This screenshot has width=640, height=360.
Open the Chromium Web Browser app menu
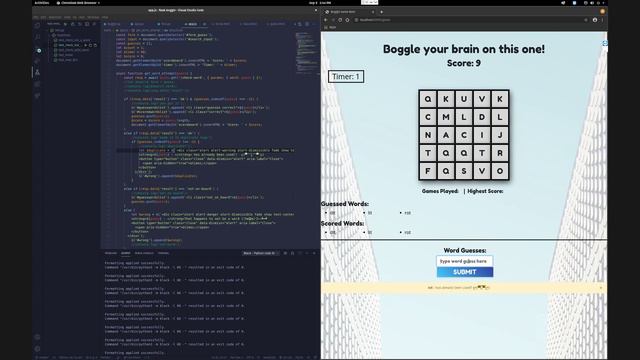click(x=78, y=2)
